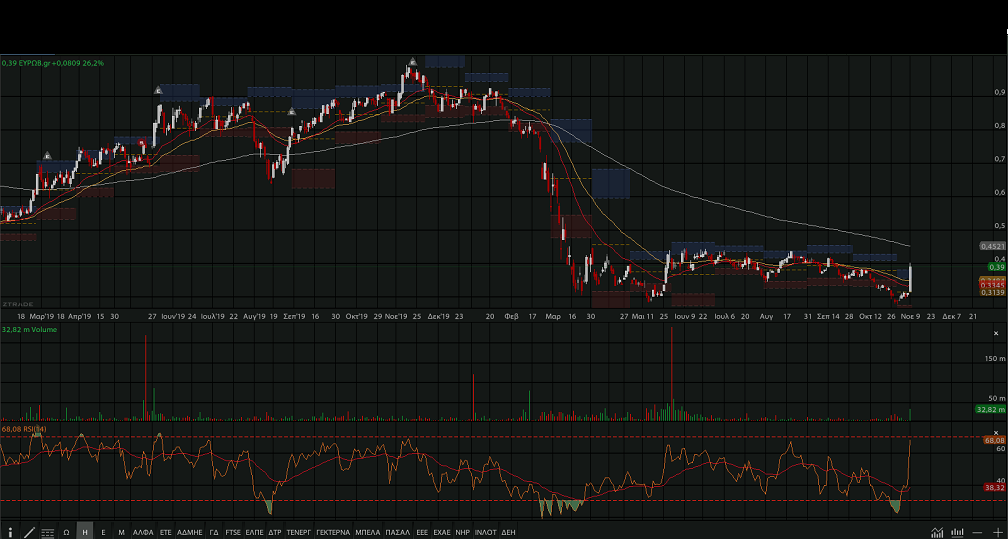Open the FTSE symbol tab
The height and width of the screenshot is (539, 1008).
[x=233, y=532]
